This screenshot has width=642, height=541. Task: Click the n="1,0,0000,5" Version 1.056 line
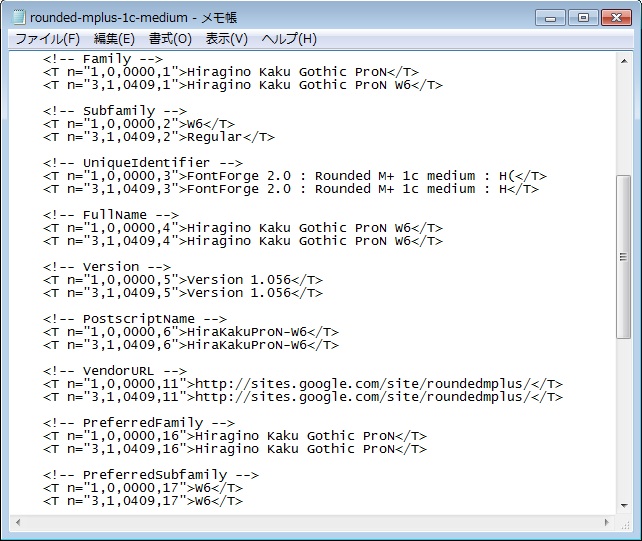(x=183, y=280)
